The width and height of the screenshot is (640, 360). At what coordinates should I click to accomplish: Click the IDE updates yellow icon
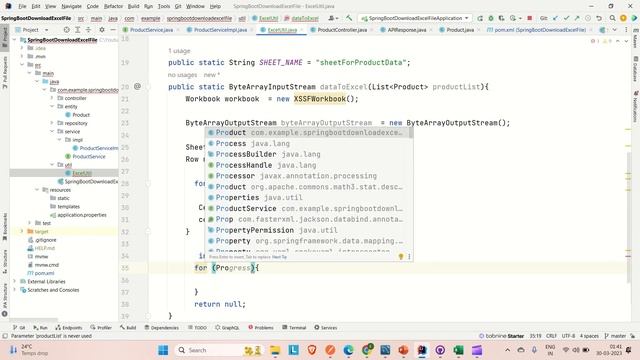click(623, 18)
